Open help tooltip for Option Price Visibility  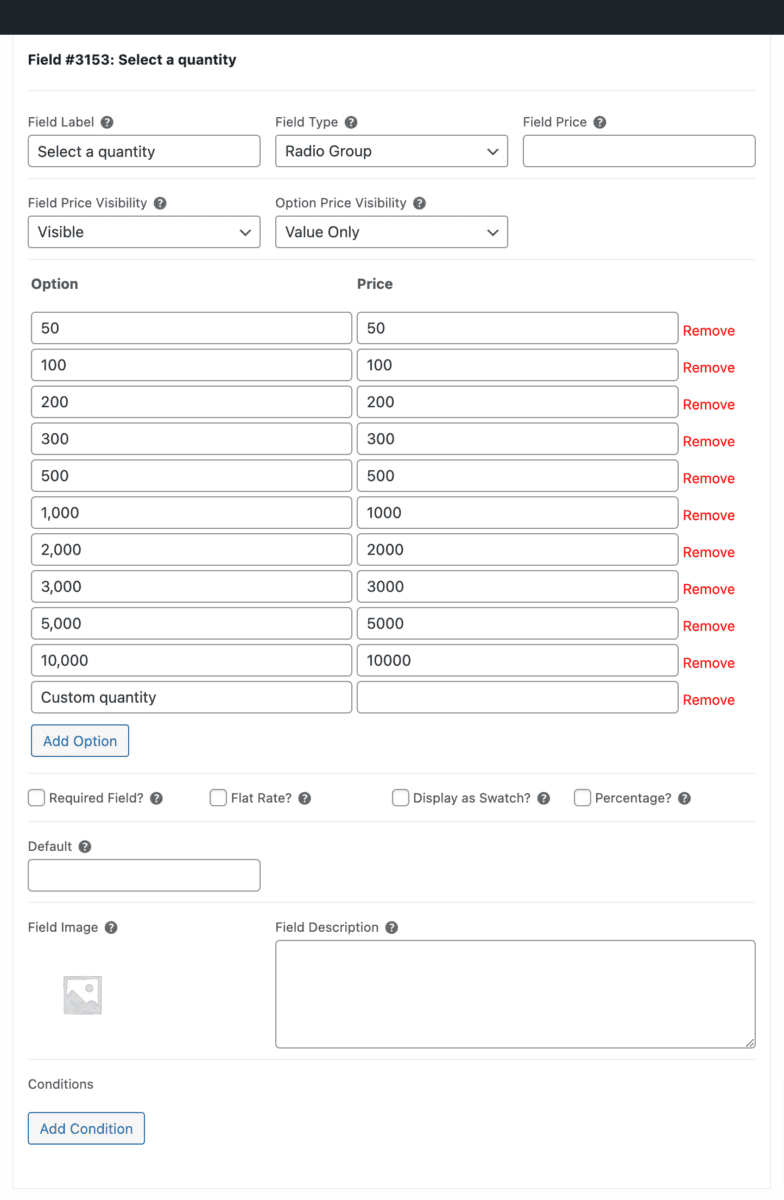coord(419,203)
